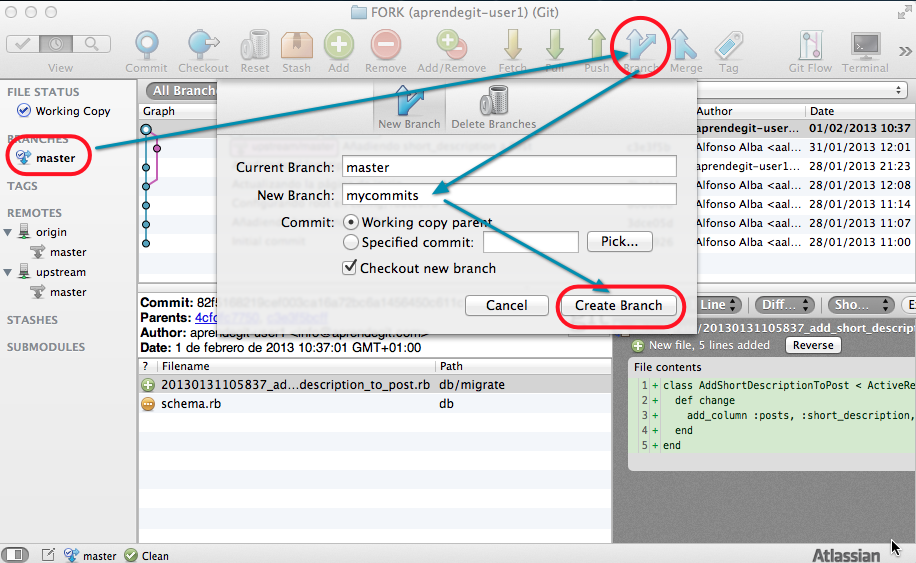Image resolution: width=916 pixels, height=563 pixels.
Task: Click the Checkout toolbar icon
Action: (203, 45)
